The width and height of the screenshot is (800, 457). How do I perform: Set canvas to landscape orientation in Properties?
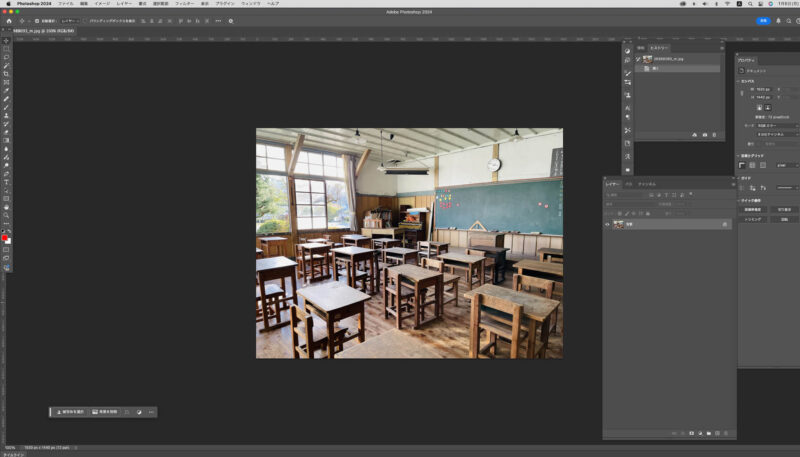768,108
